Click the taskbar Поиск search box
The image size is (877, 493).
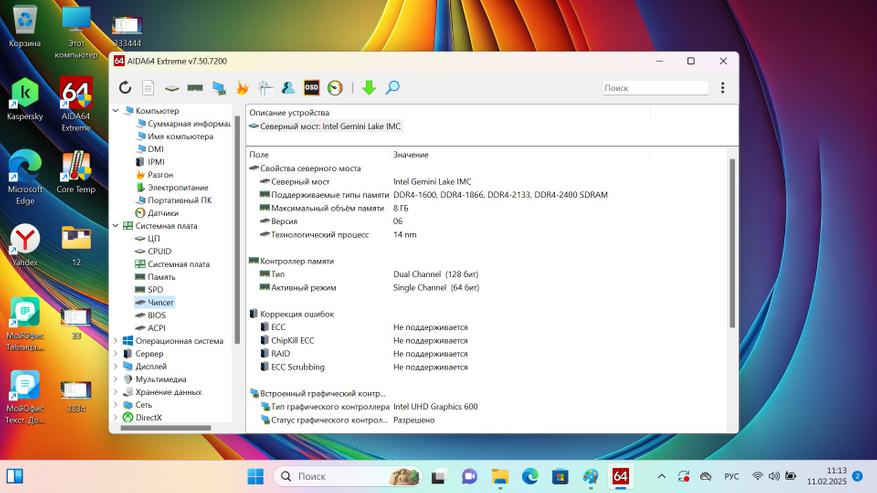point(347,476)
